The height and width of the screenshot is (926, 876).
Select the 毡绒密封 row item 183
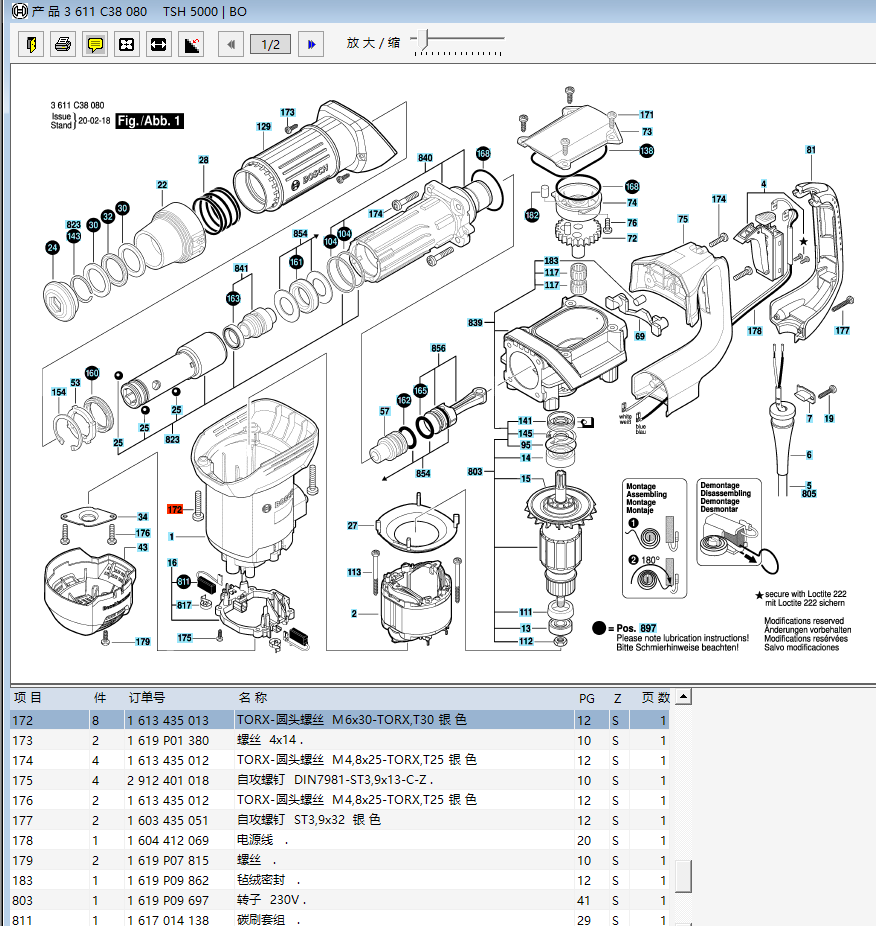pos(340,881)
